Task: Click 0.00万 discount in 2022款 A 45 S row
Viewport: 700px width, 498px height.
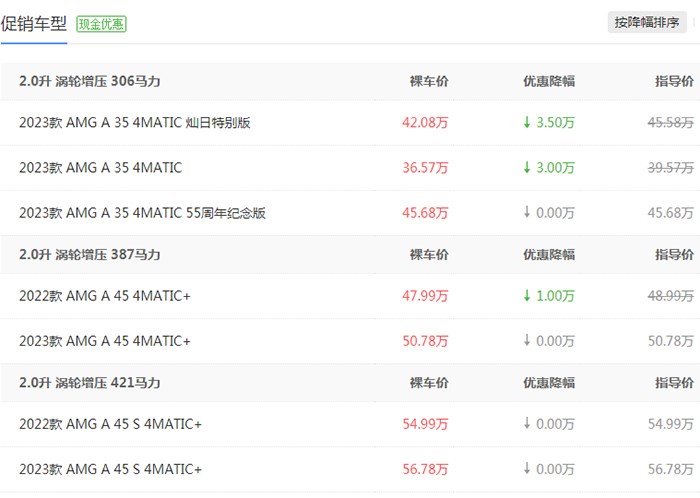Action: pos(555,423)
